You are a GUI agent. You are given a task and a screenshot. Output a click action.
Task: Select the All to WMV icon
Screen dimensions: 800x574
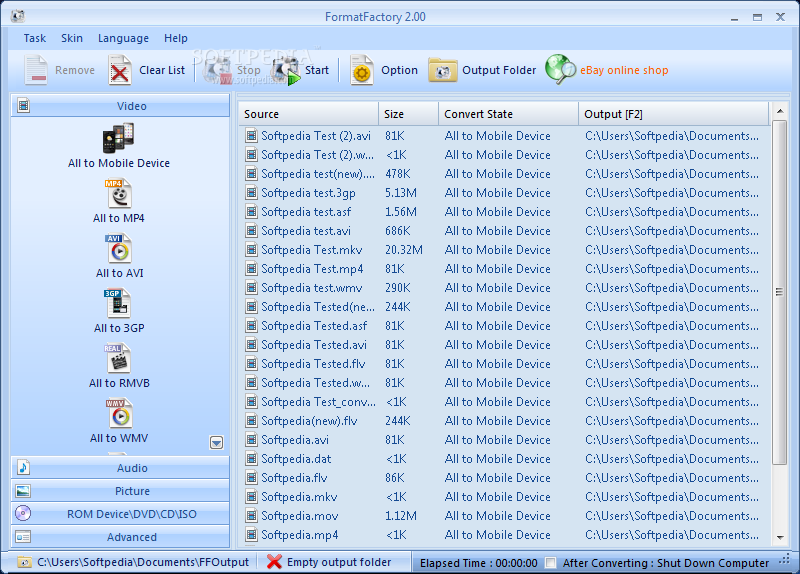tap(119, 414)
